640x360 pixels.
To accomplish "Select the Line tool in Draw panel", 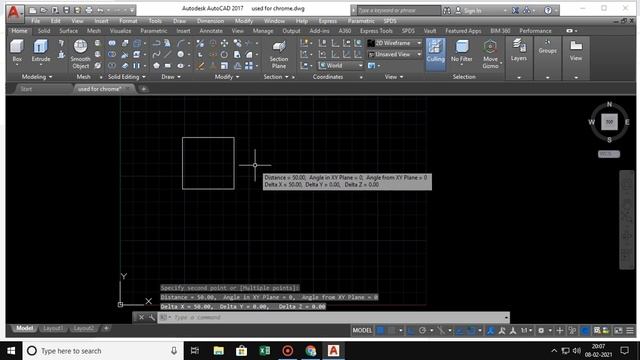I will [x=168, y=54].
